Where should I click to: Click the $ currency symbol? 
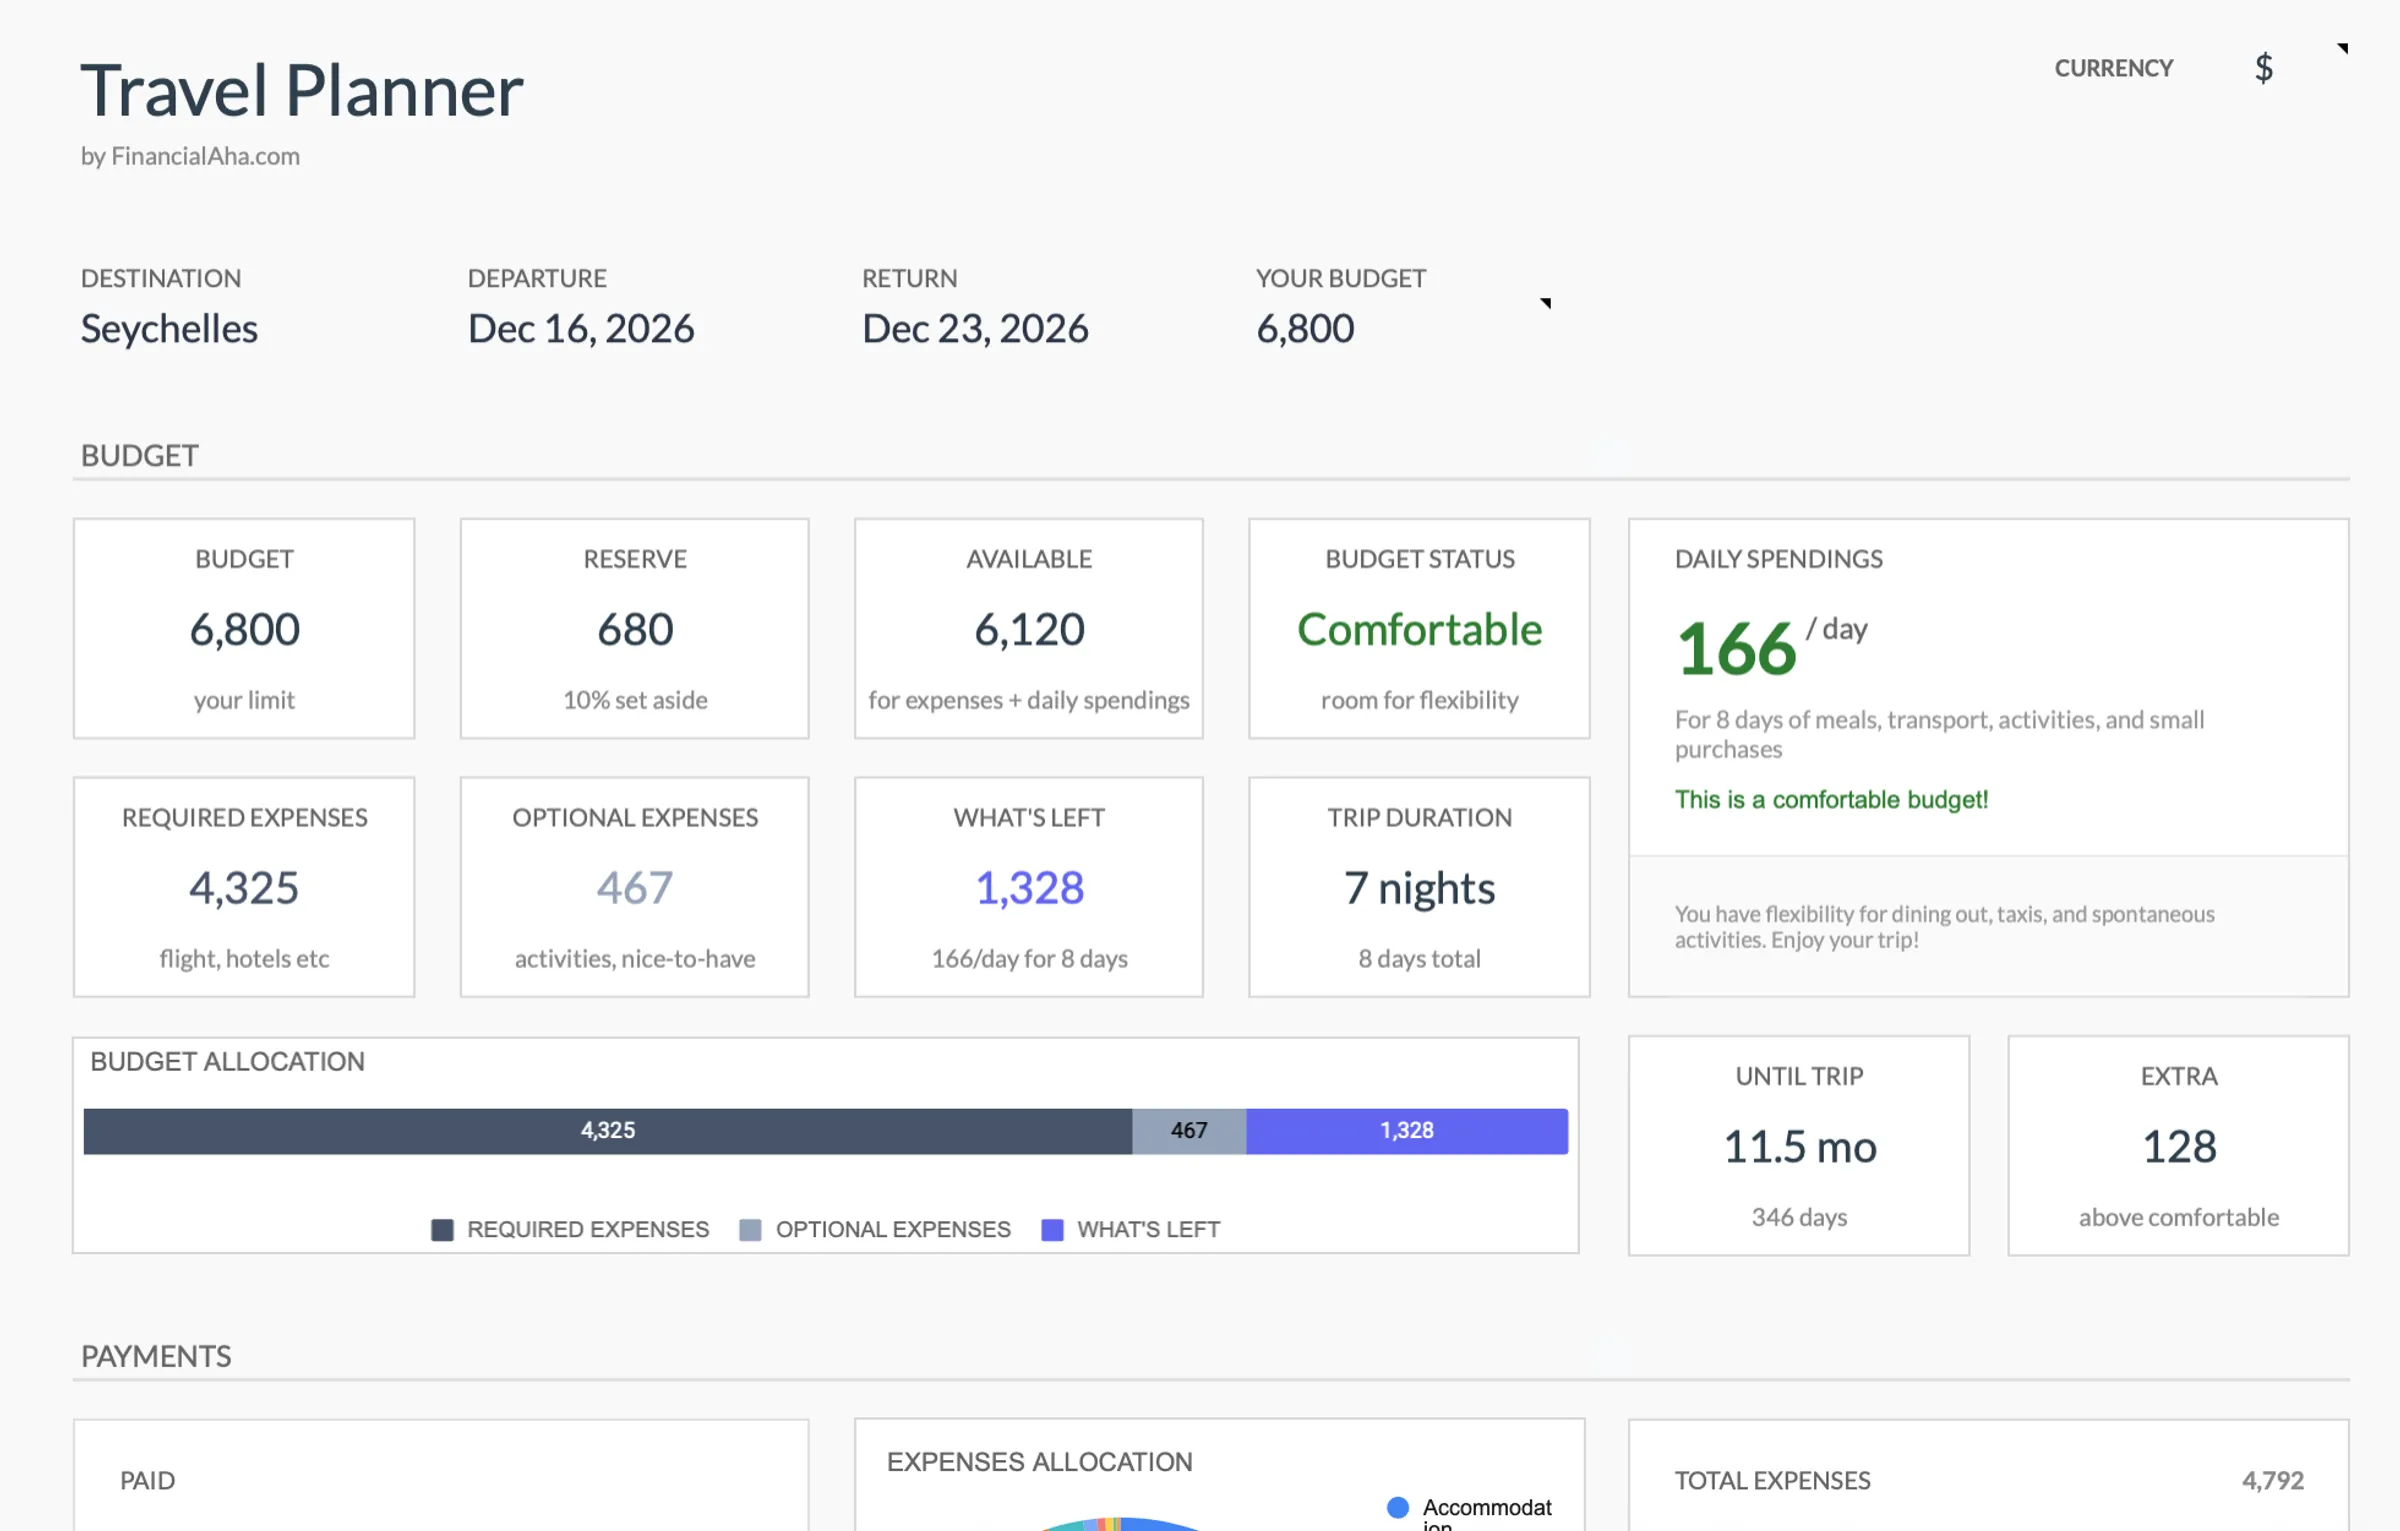tap(2262, 68)
